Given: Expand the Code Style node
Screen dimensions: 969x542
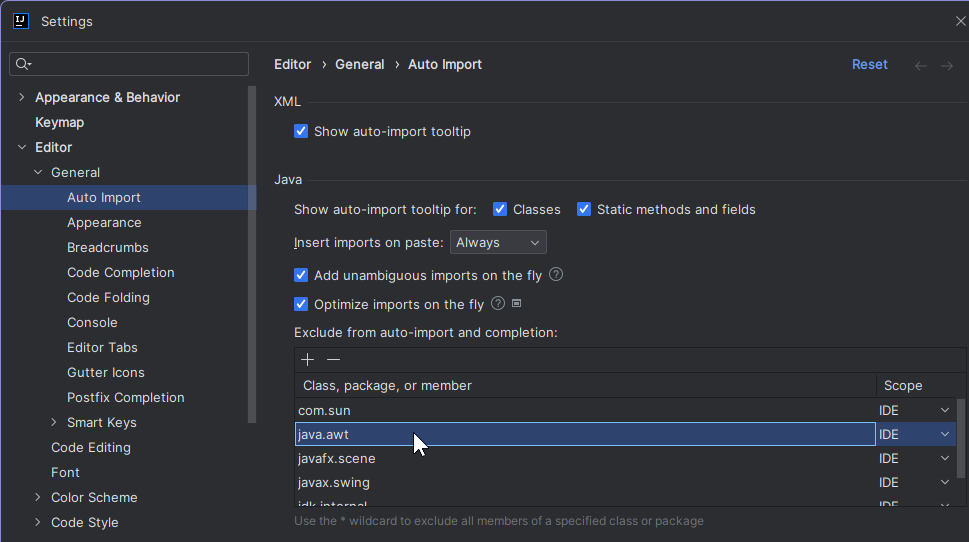Looking at the screenshot, I should (x=38, y=522).
